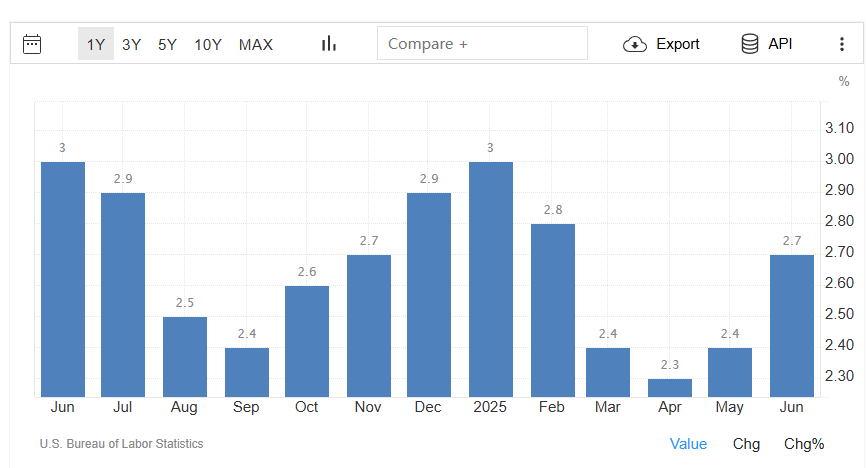Click the last Jun bar valued 2.7

tap(792, 325)
